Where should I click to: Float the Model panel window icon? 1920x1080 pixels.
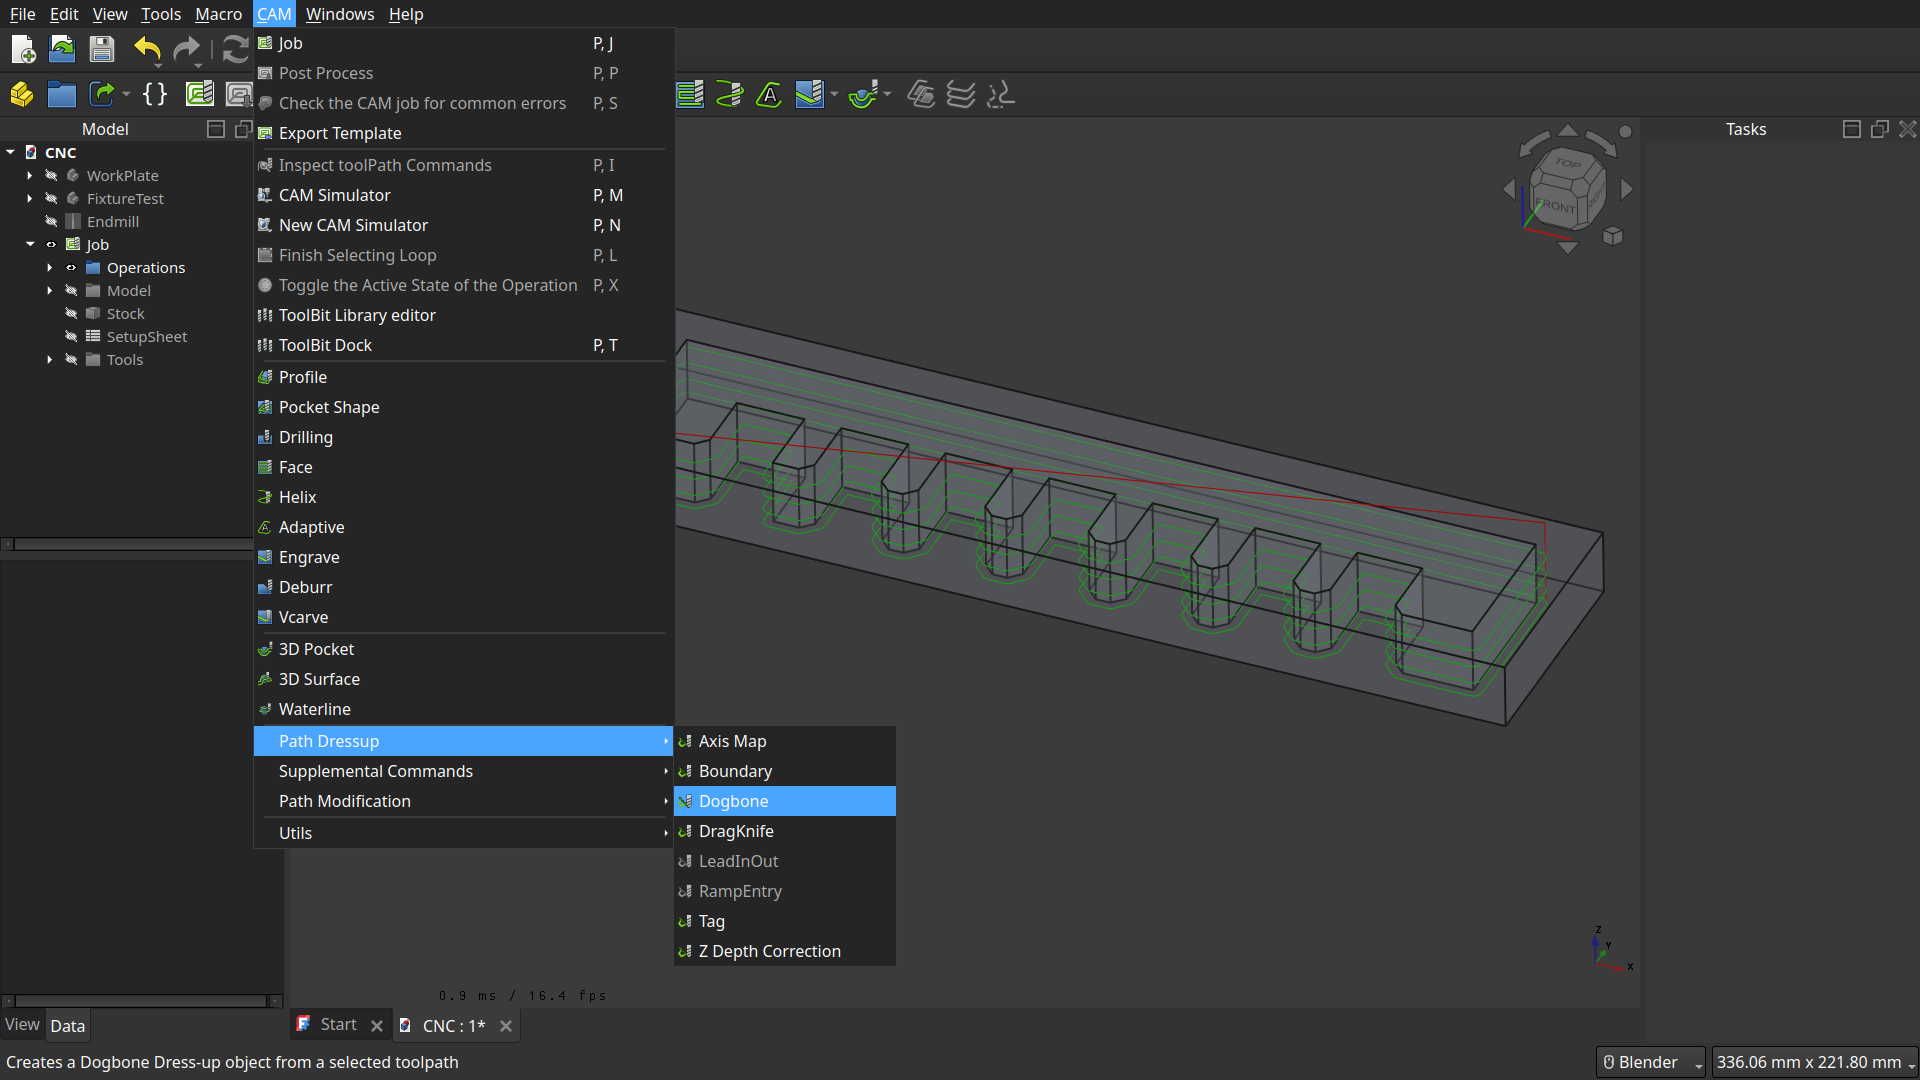coord(243,129)
